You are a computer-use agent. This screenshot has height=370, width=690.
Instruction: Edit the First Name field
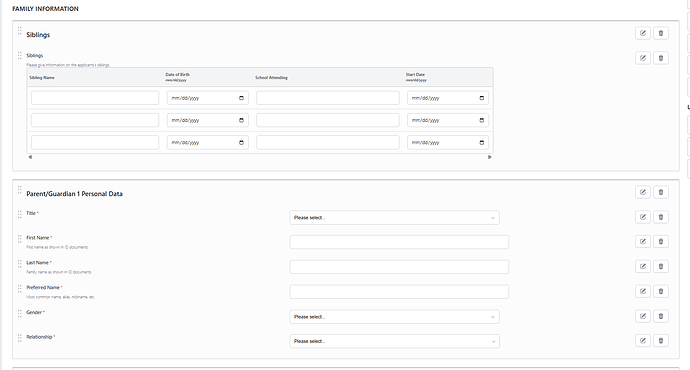(642, 241)
